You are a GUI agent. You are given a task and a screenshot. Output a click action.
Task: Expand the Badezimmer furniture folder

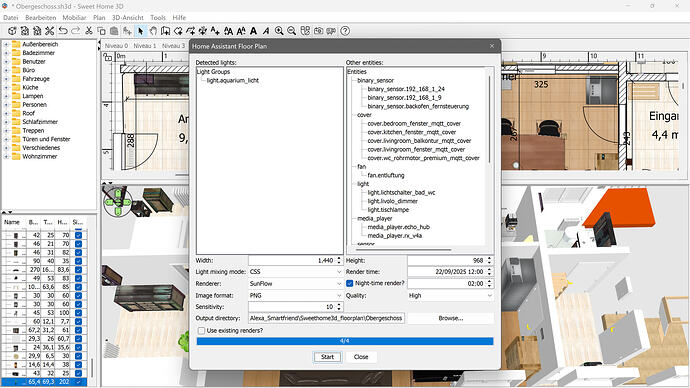[x=6, y=53]
